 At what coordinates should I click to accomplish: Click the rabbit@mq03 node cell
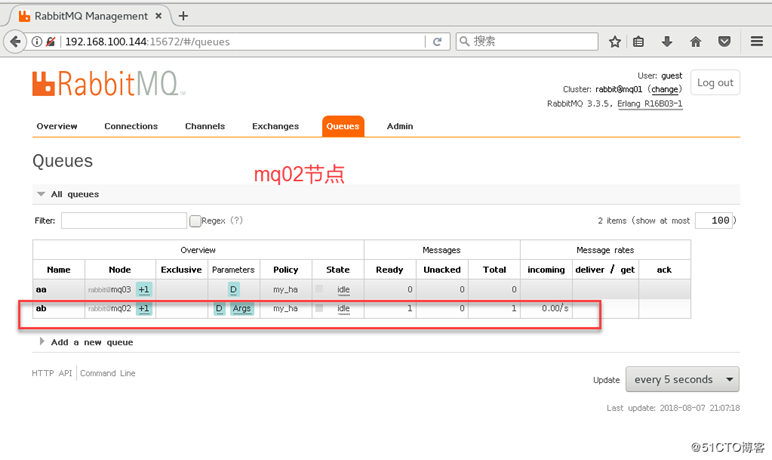110,290
